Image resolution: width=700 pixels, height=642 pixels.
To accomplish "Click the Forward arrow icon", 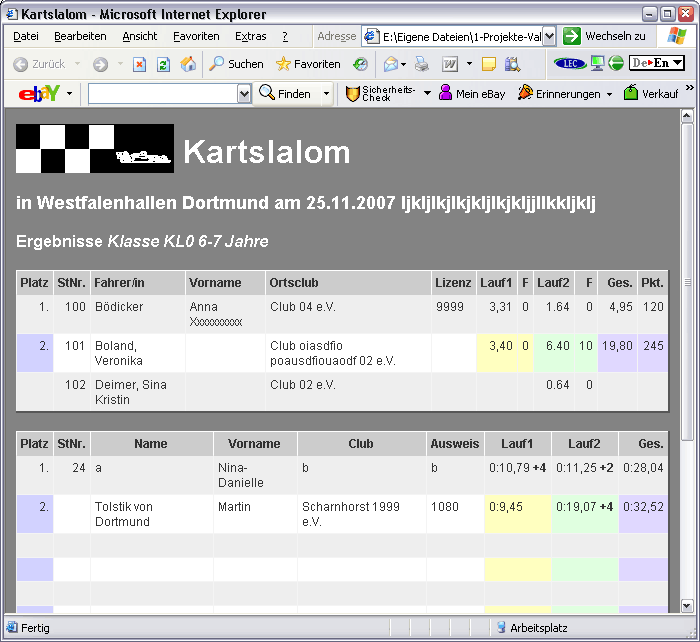I will (100, 65).
